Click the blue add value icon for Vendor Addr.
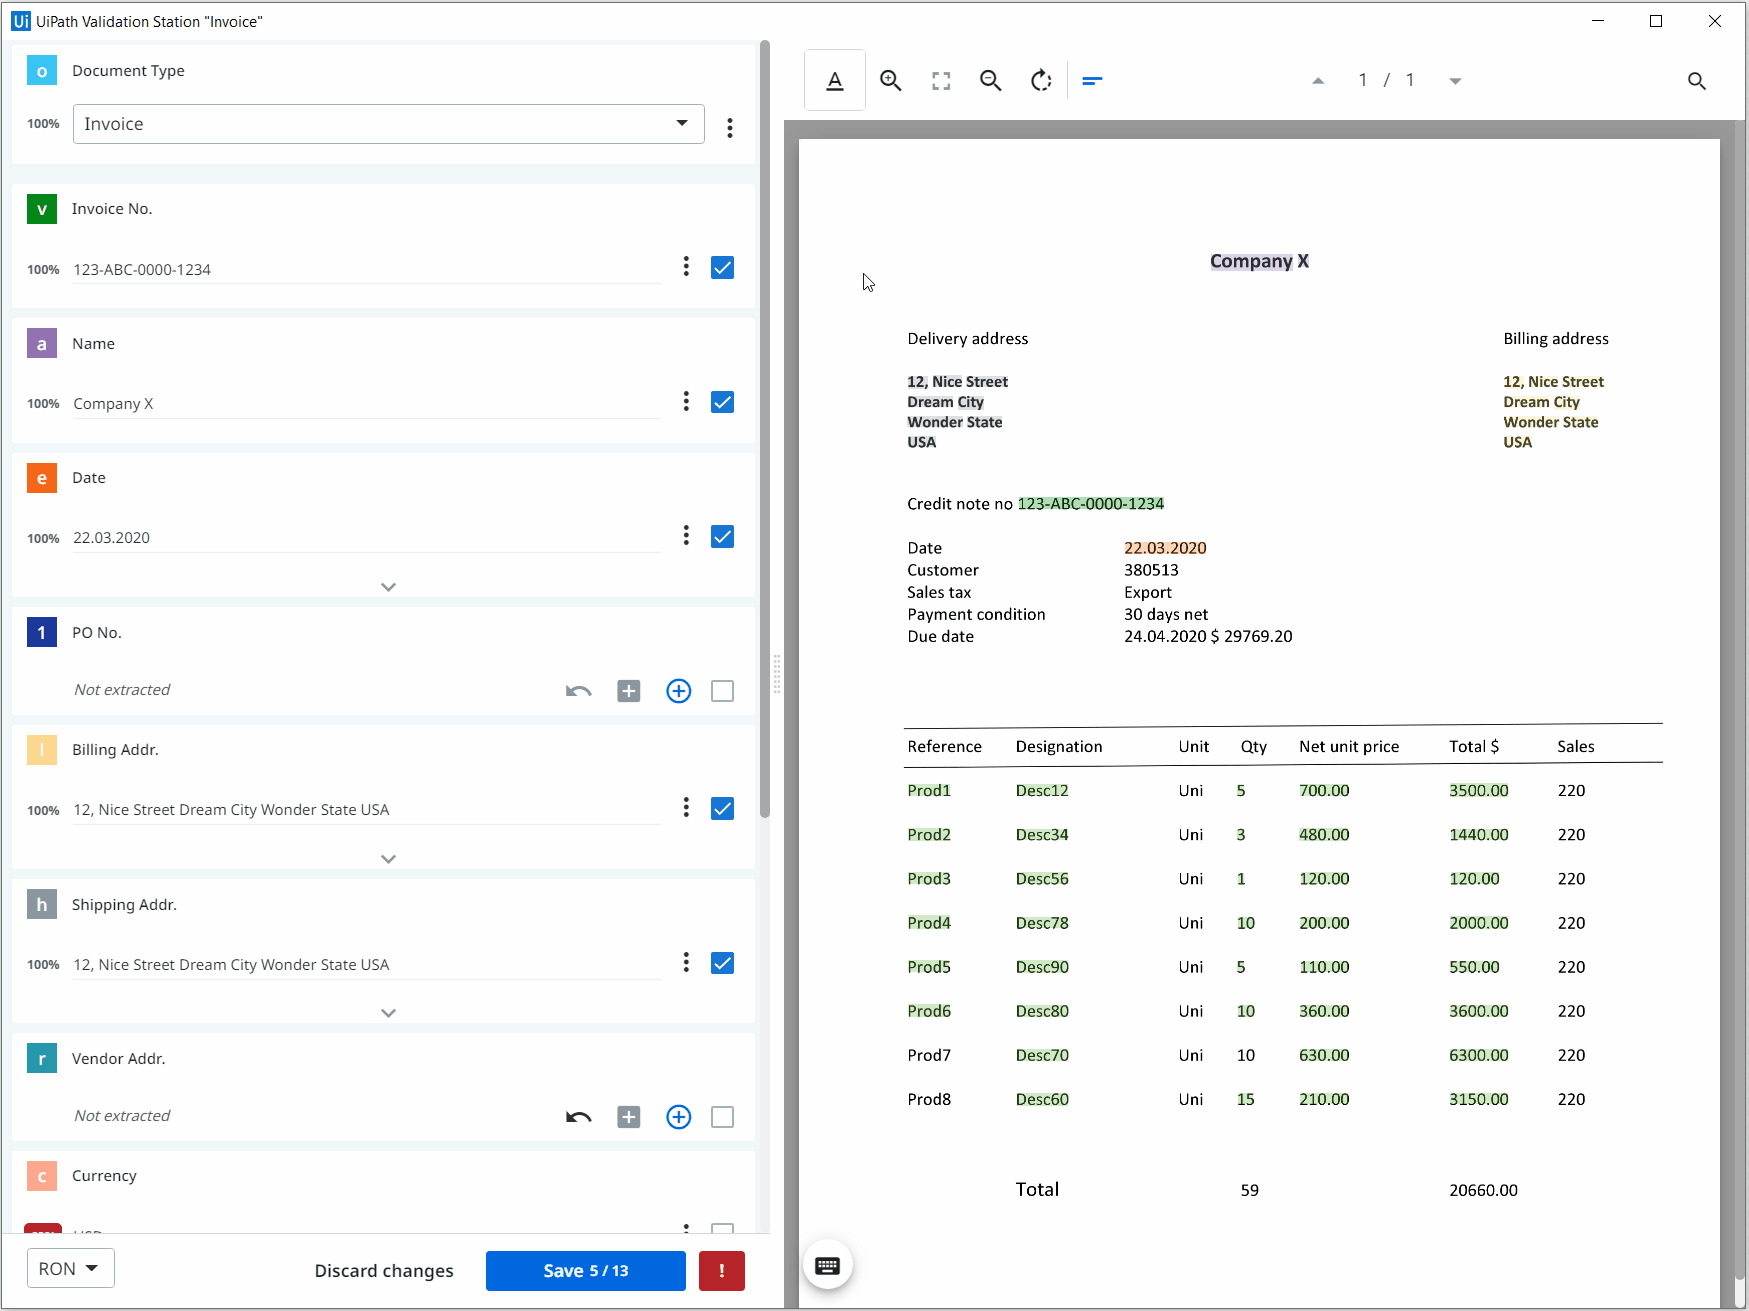Screen dimensions: 1749x1311 [x=678, y=1117]
